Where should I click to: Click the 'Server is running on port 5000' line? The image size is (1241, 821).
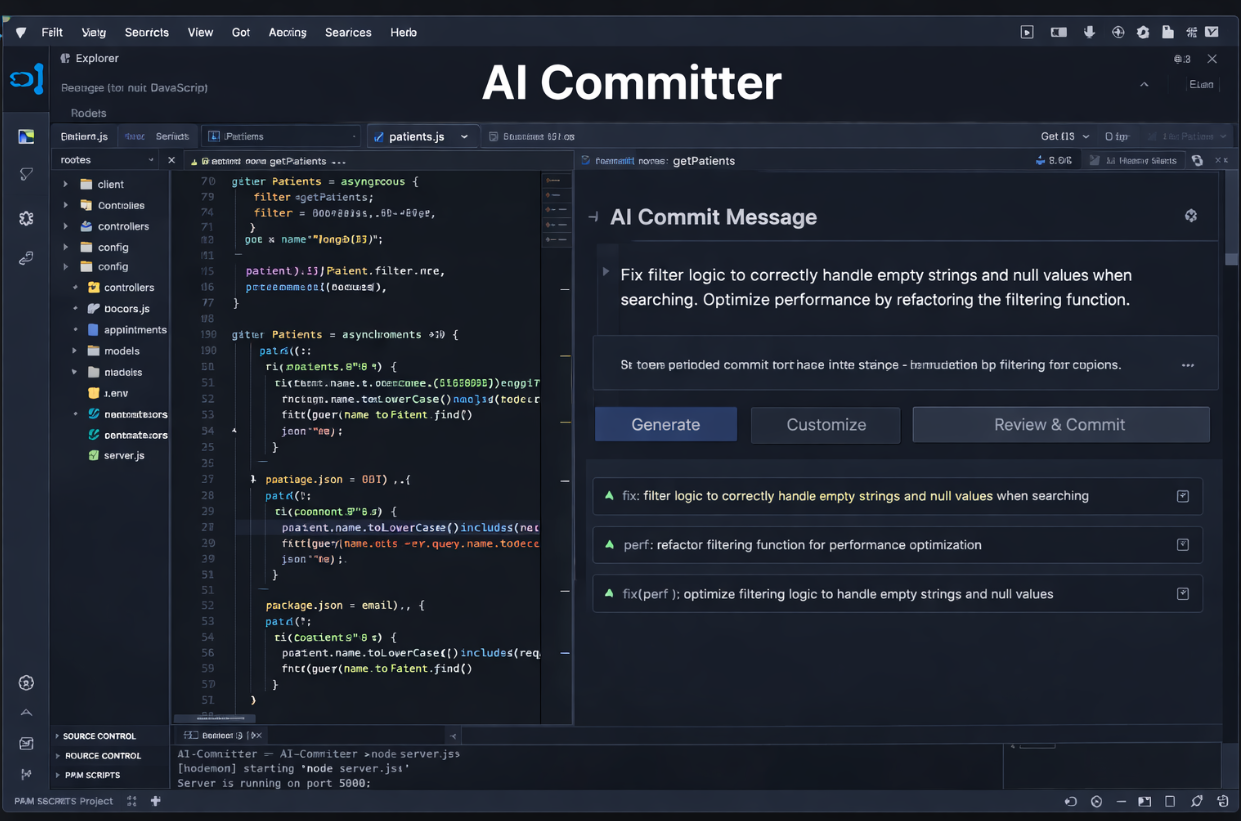point(274,783)
